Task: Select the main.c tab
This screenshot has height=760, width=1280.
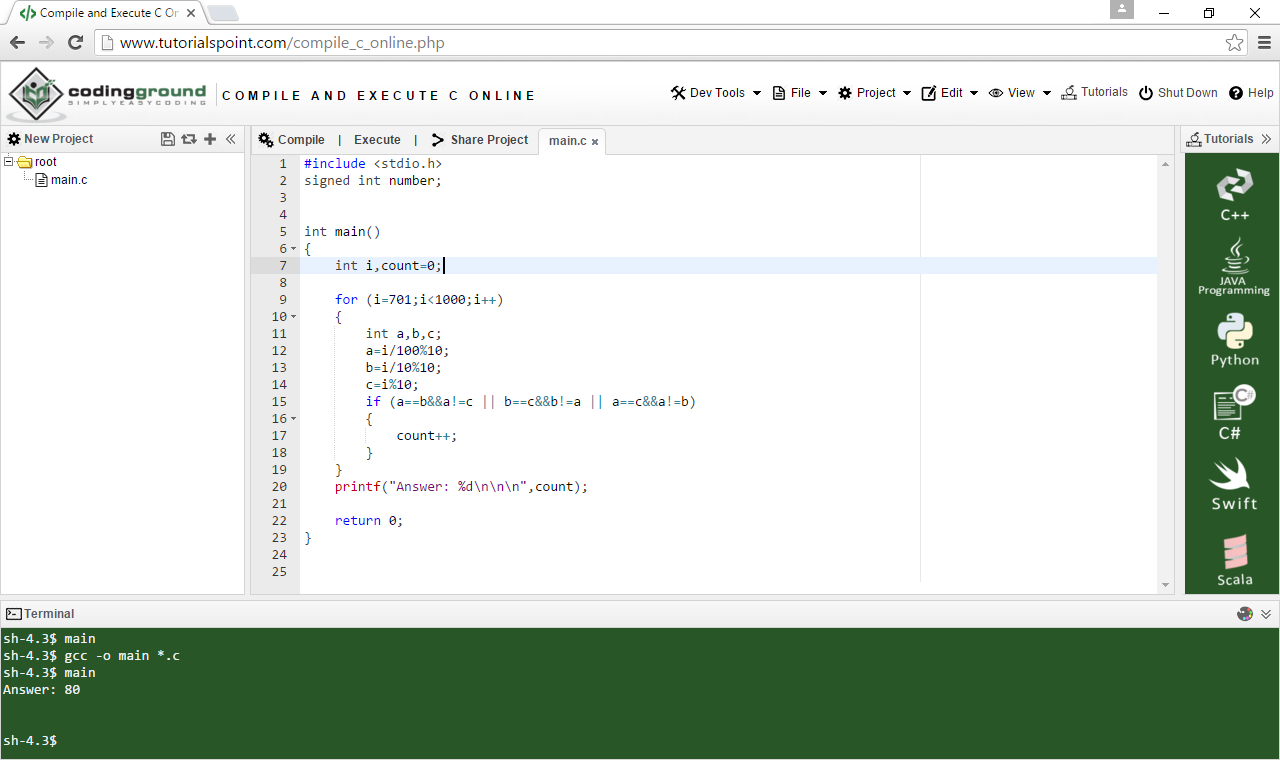Action: [567, 141]
